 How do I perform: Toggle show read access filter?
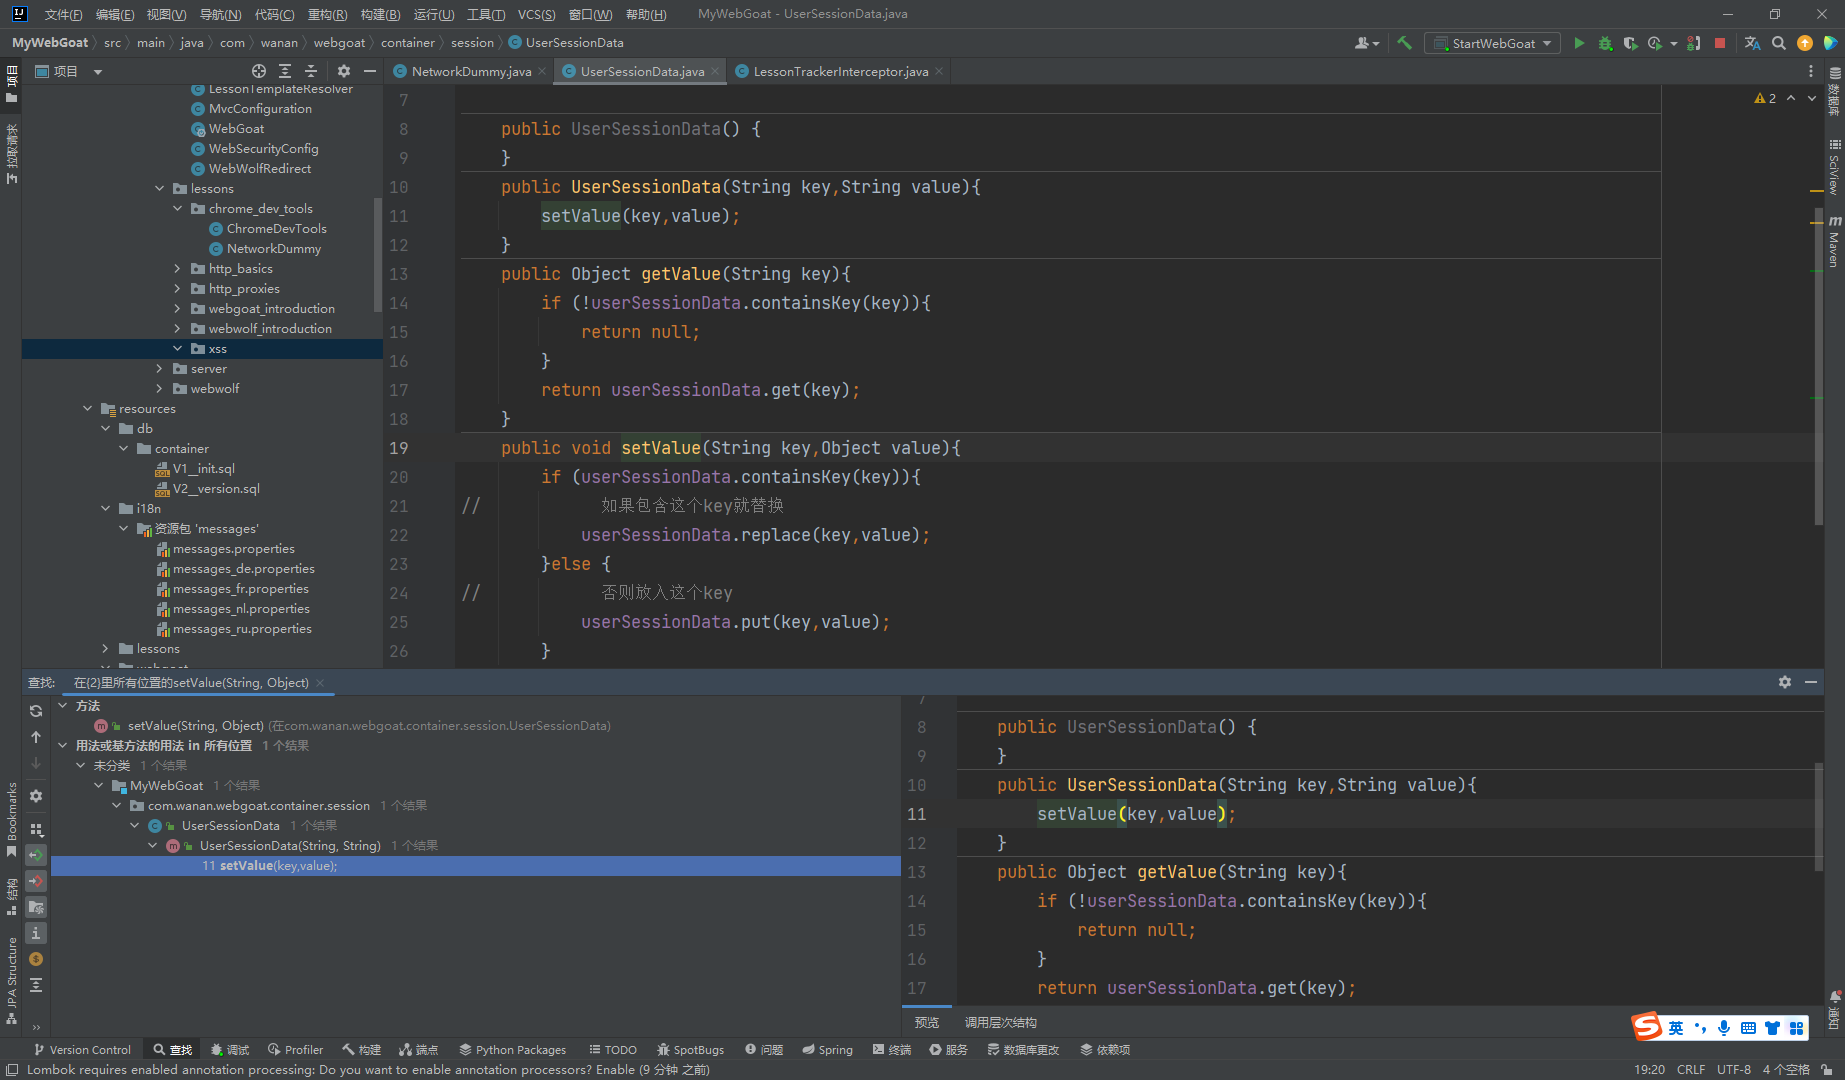36,855
